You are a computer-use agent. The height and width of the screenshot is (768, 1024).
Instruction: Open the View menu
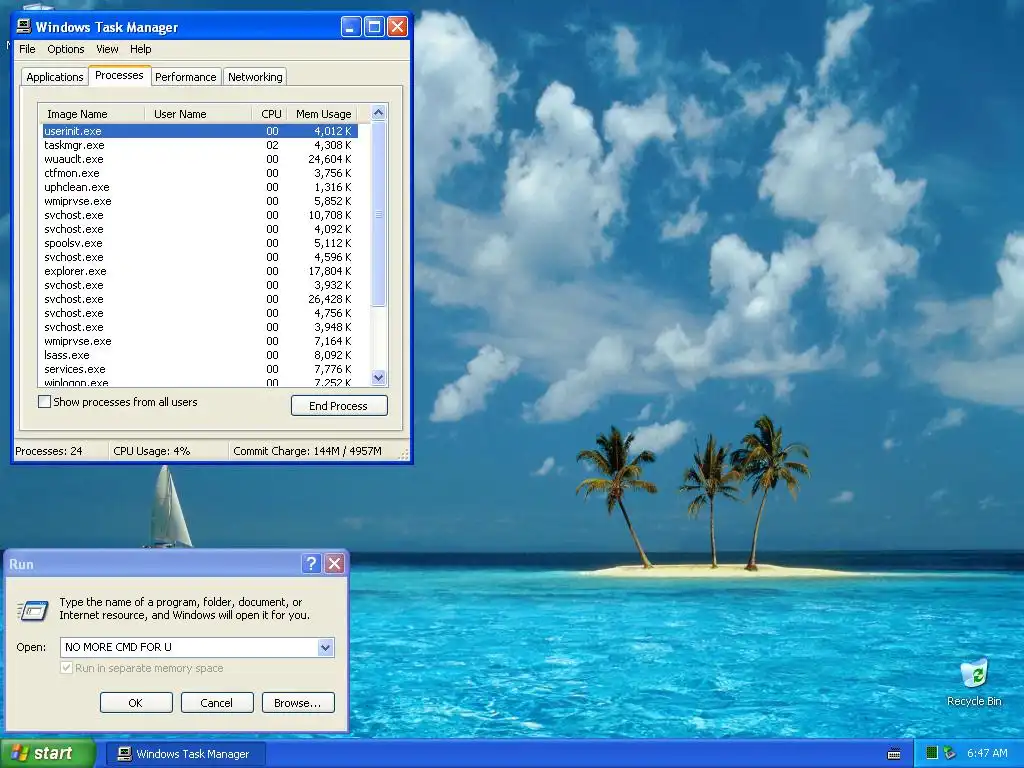107,49
